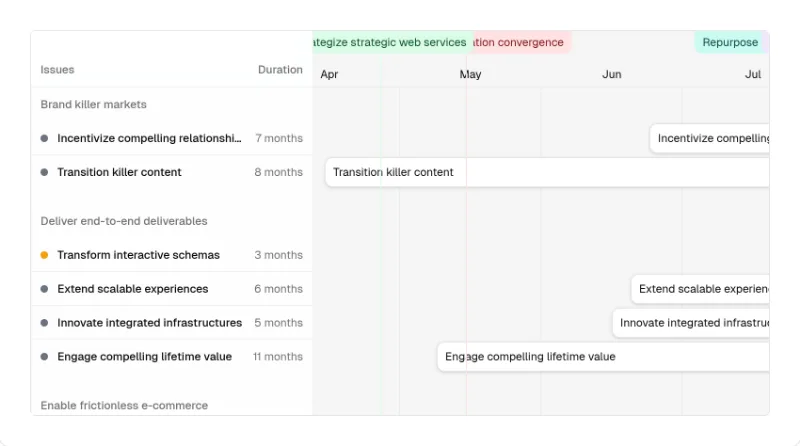Click the orange status dot for Transform interactive schemas
Screen dimensions: 800x446
(44, 255)
